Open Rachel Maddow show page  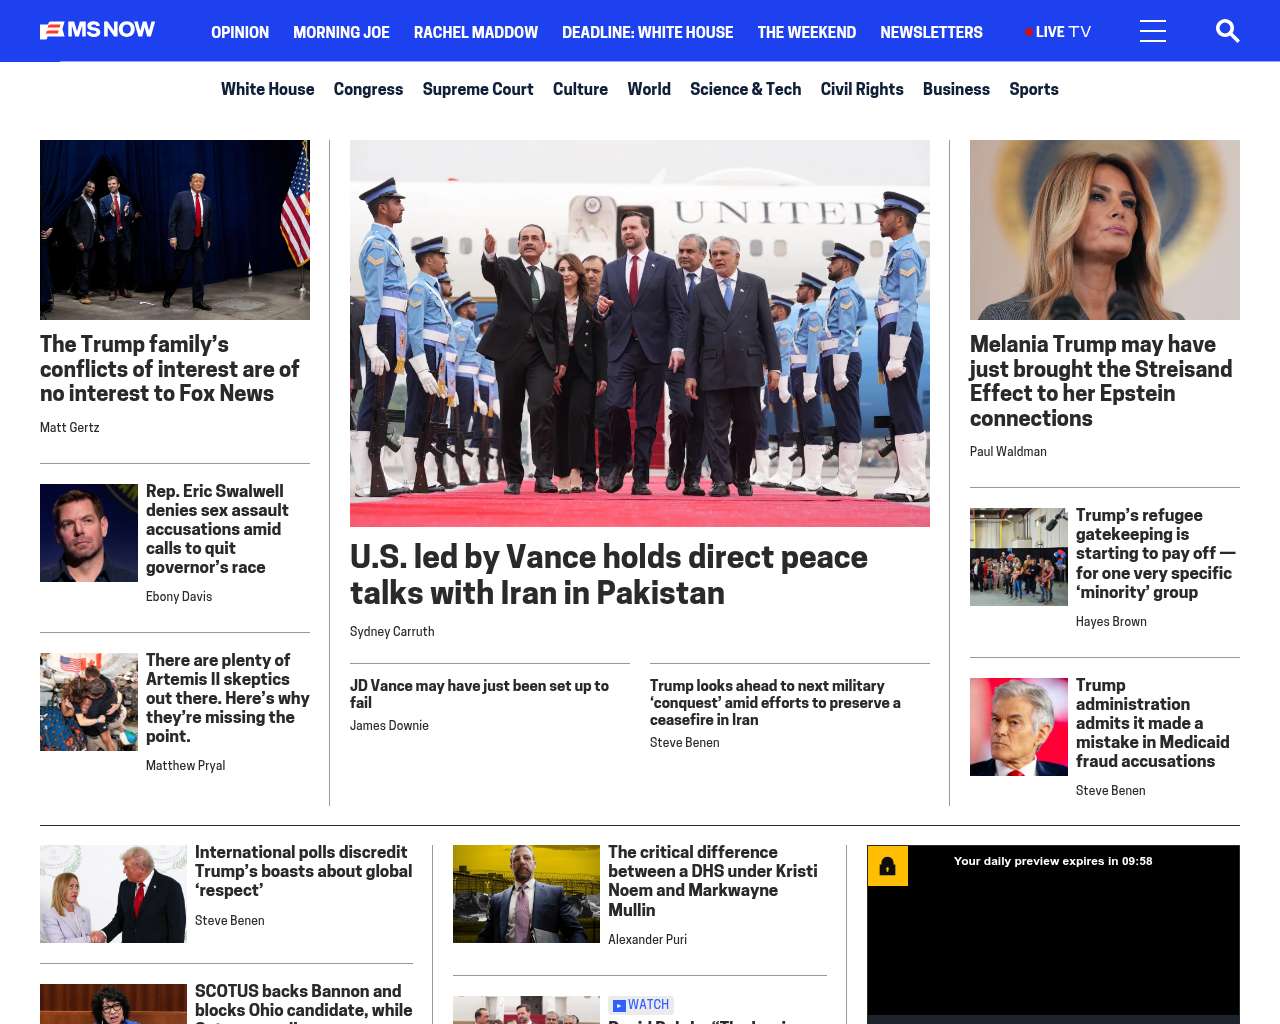[x=476, y=32]
